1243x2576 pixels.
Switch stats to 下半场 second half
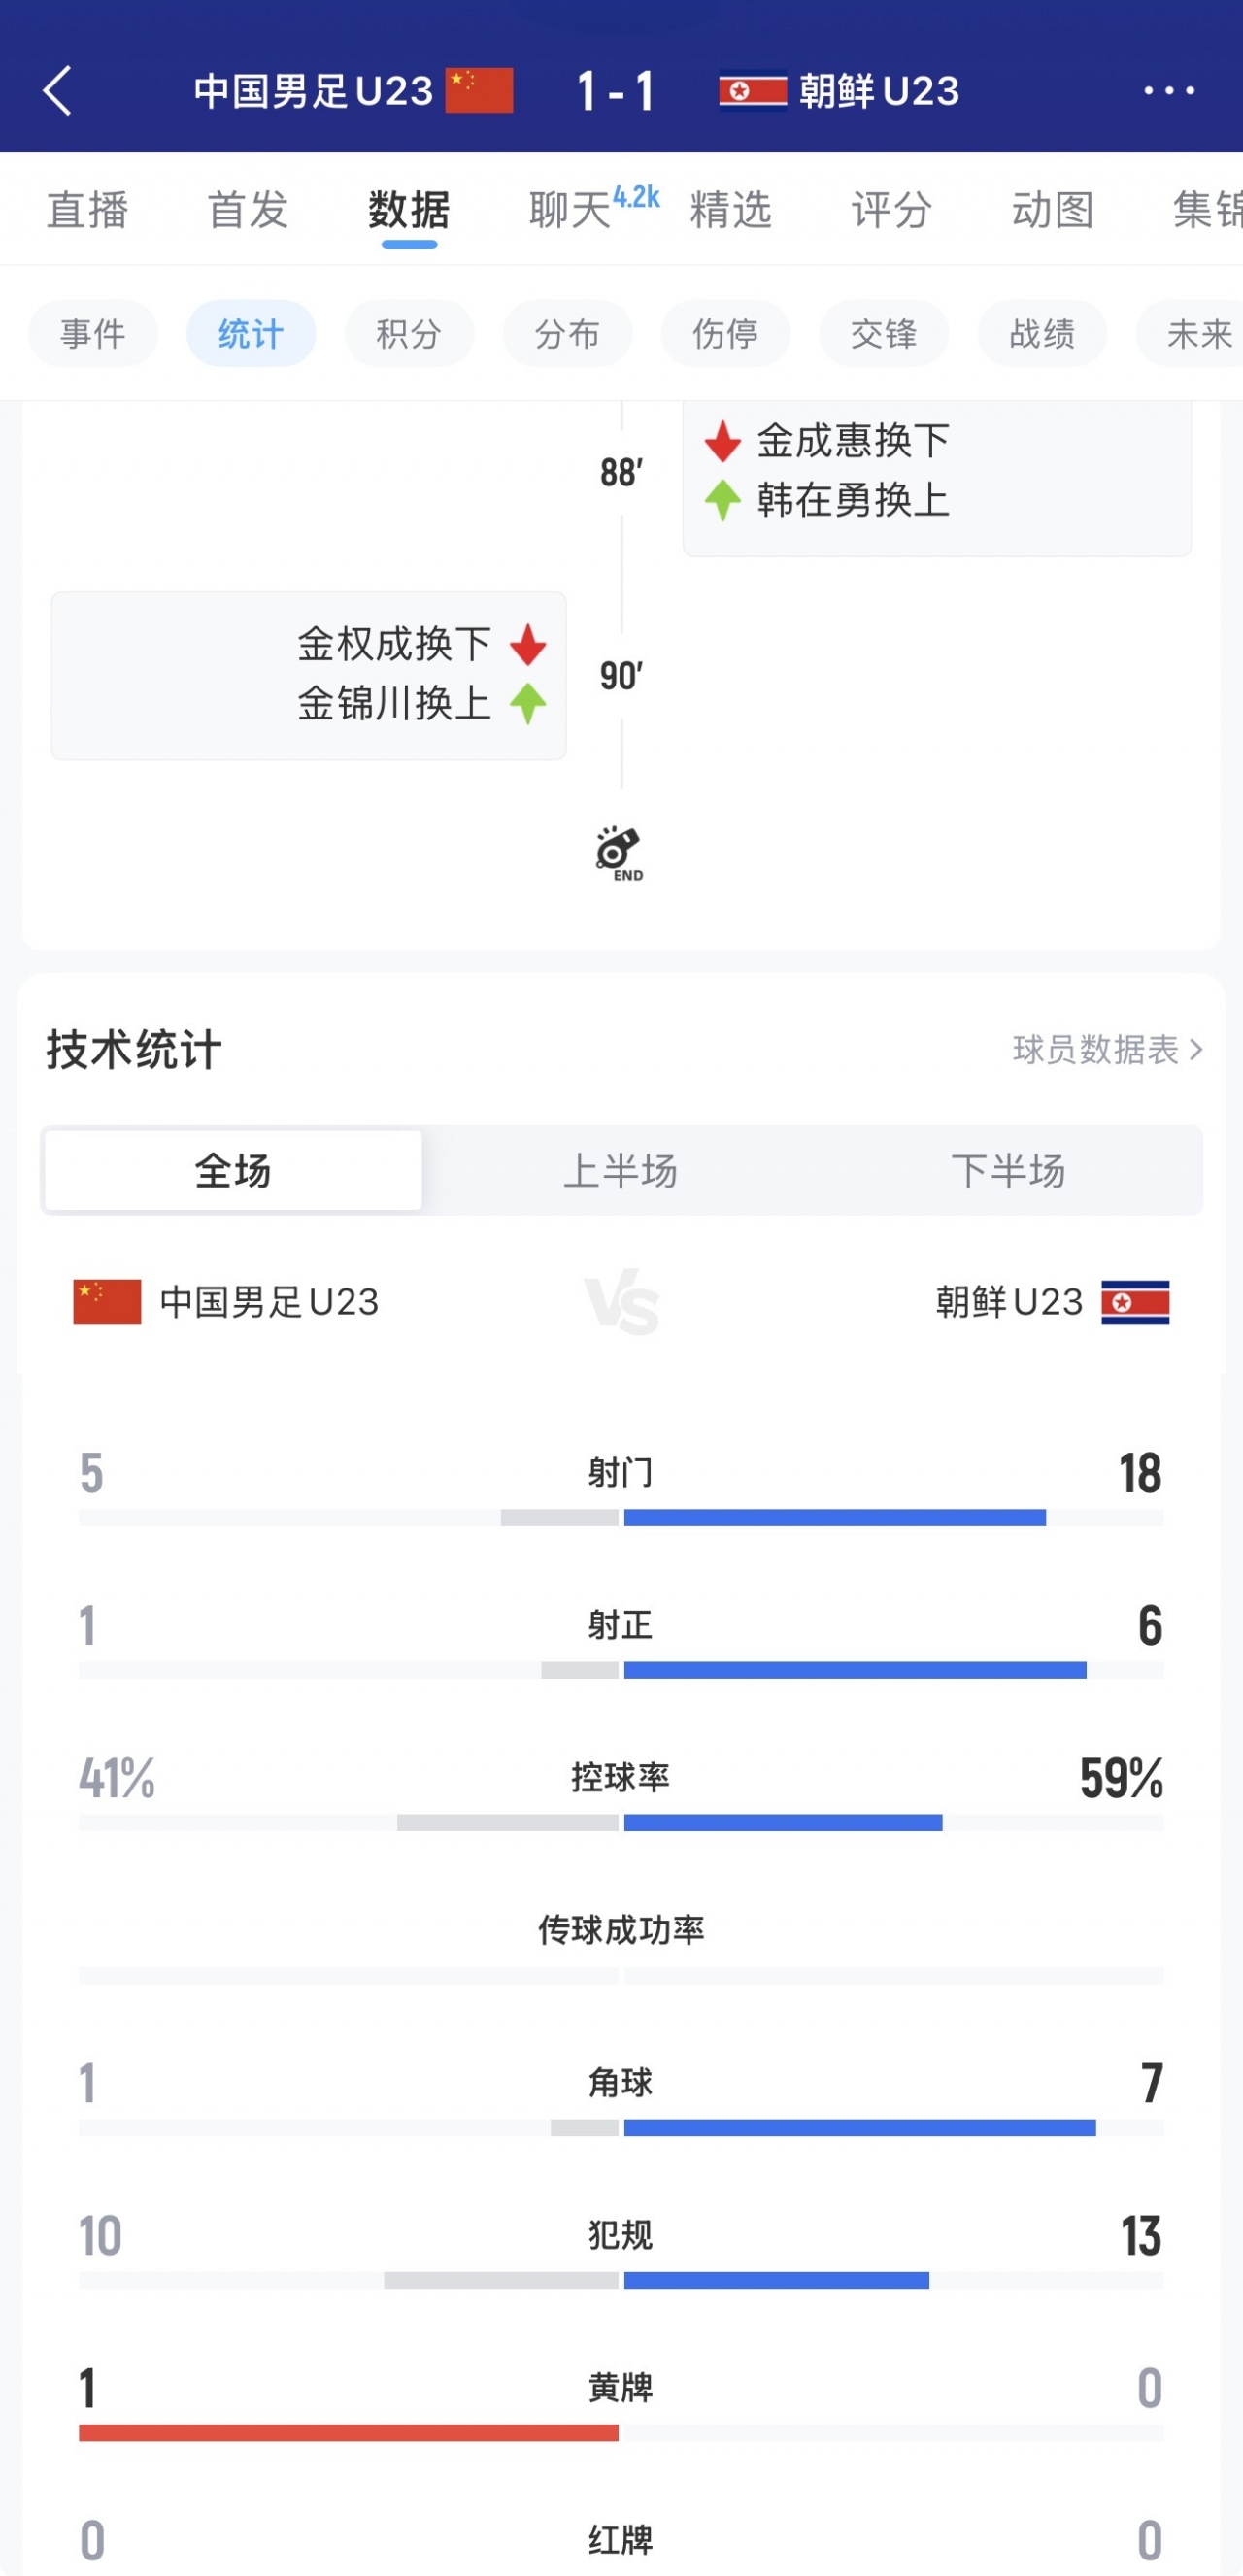coord(1008,1170)
